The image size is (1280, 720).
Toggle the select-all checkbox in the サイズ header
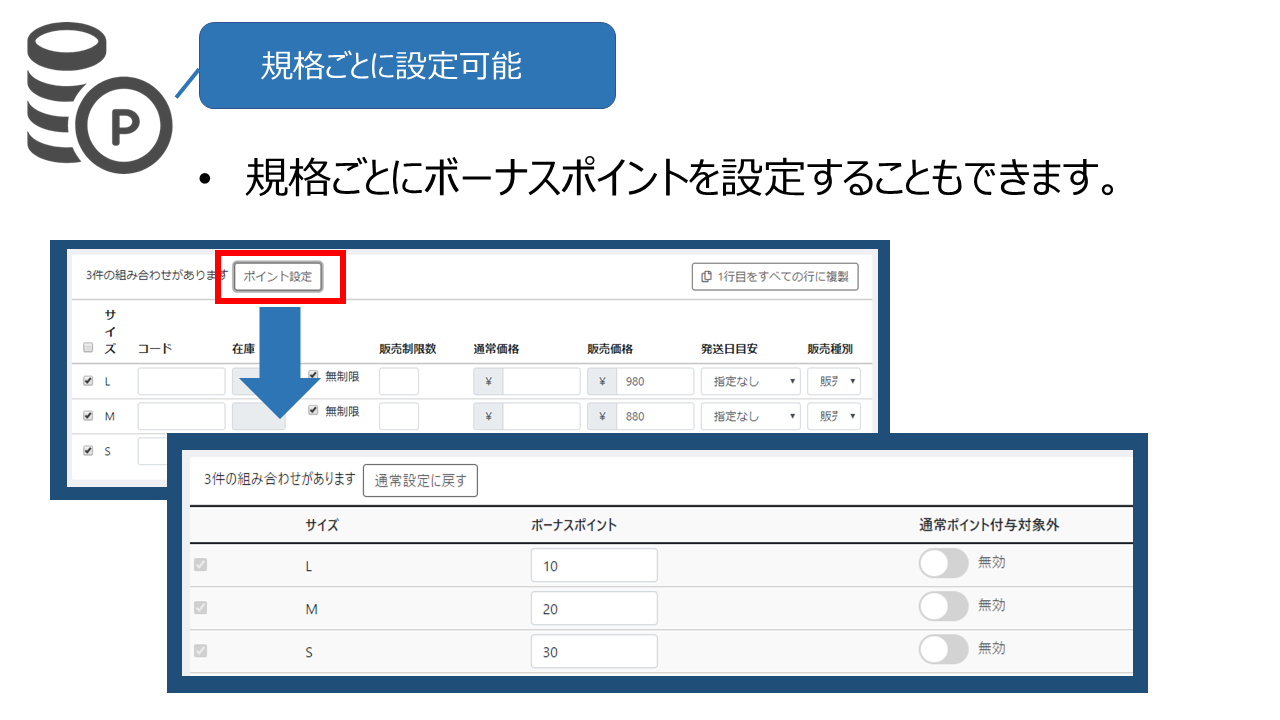pos(88,348)
